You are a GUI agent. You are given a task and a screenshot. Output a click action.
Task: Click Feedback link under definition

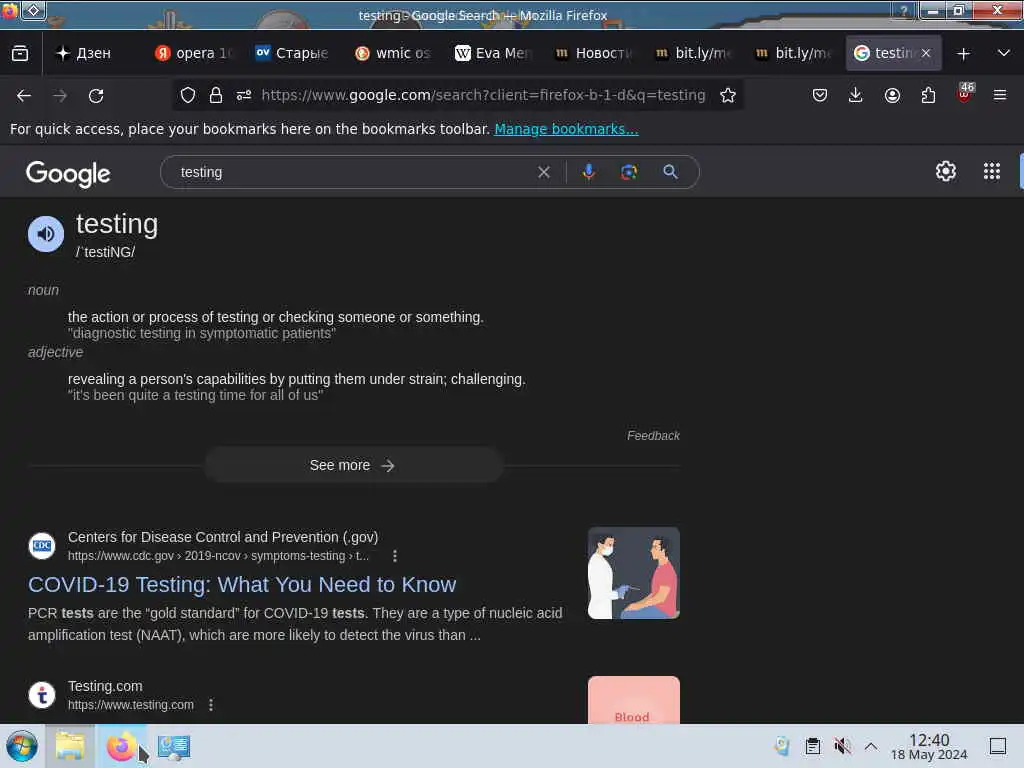tap(653, 436)
